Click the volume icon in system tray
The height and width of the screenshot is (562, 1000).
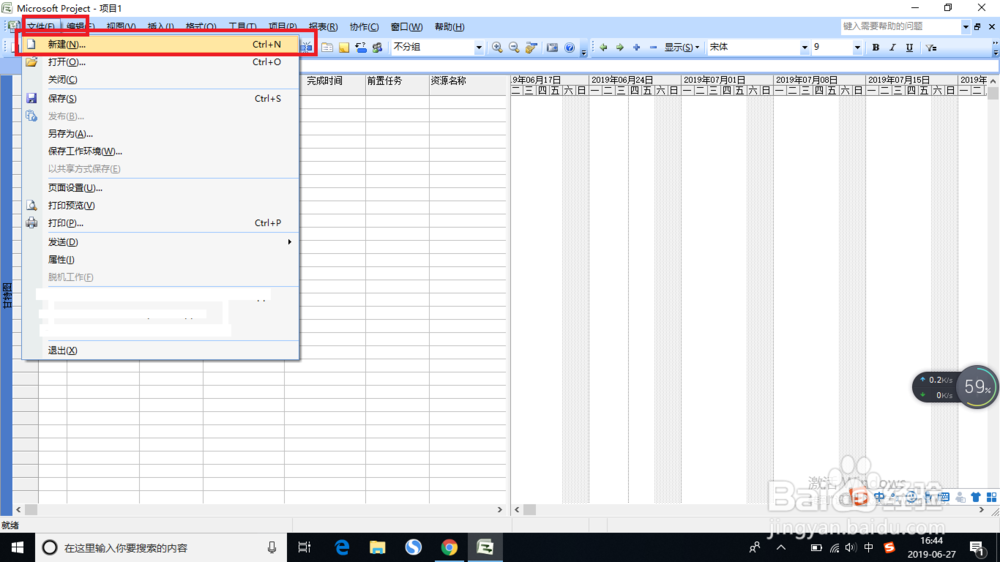pos(851,547)
